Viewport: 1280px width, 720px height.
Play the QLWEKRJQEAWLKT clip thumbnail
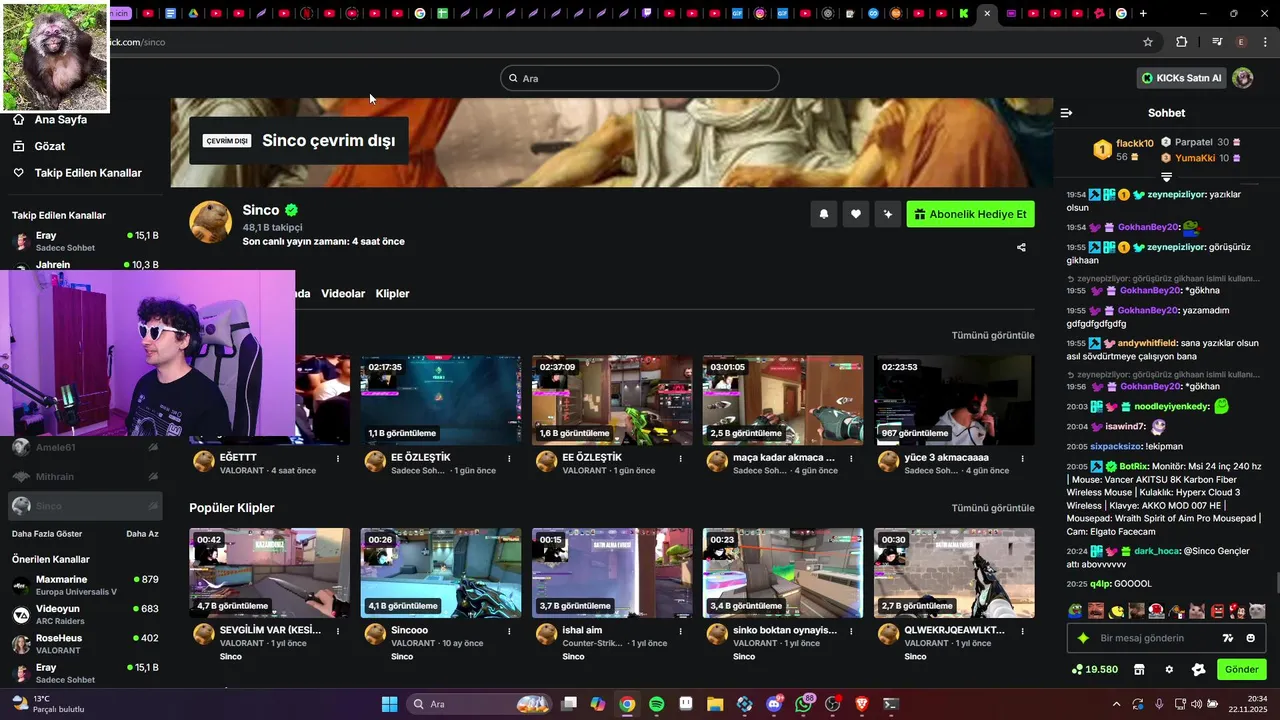click(x=954, y=573)
